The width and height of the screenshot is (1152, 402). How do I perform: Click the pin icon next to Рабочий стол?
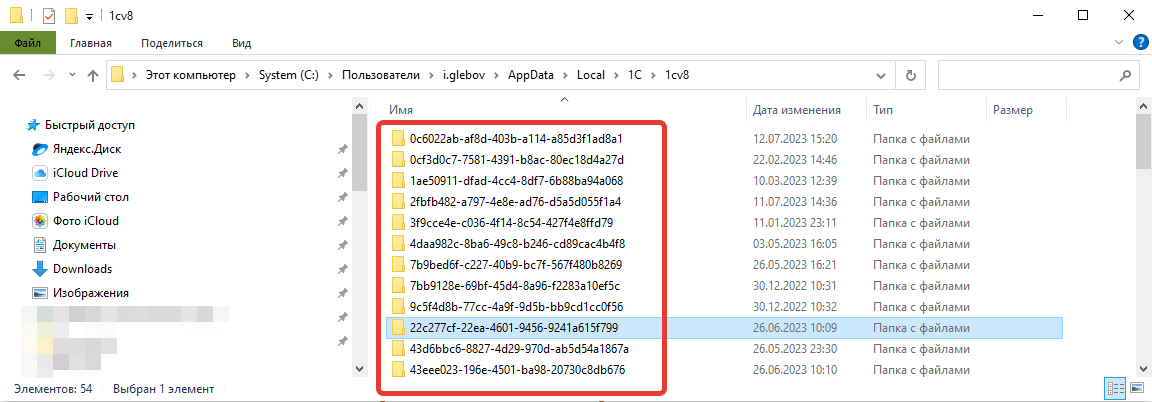click(342, 197)
